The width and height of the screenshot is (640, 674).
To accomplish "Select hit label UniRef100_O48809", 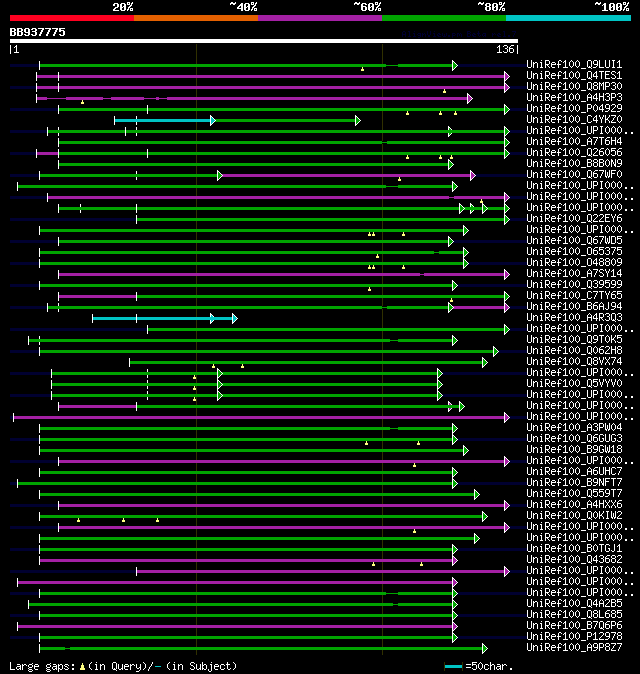I will [574, 263].
